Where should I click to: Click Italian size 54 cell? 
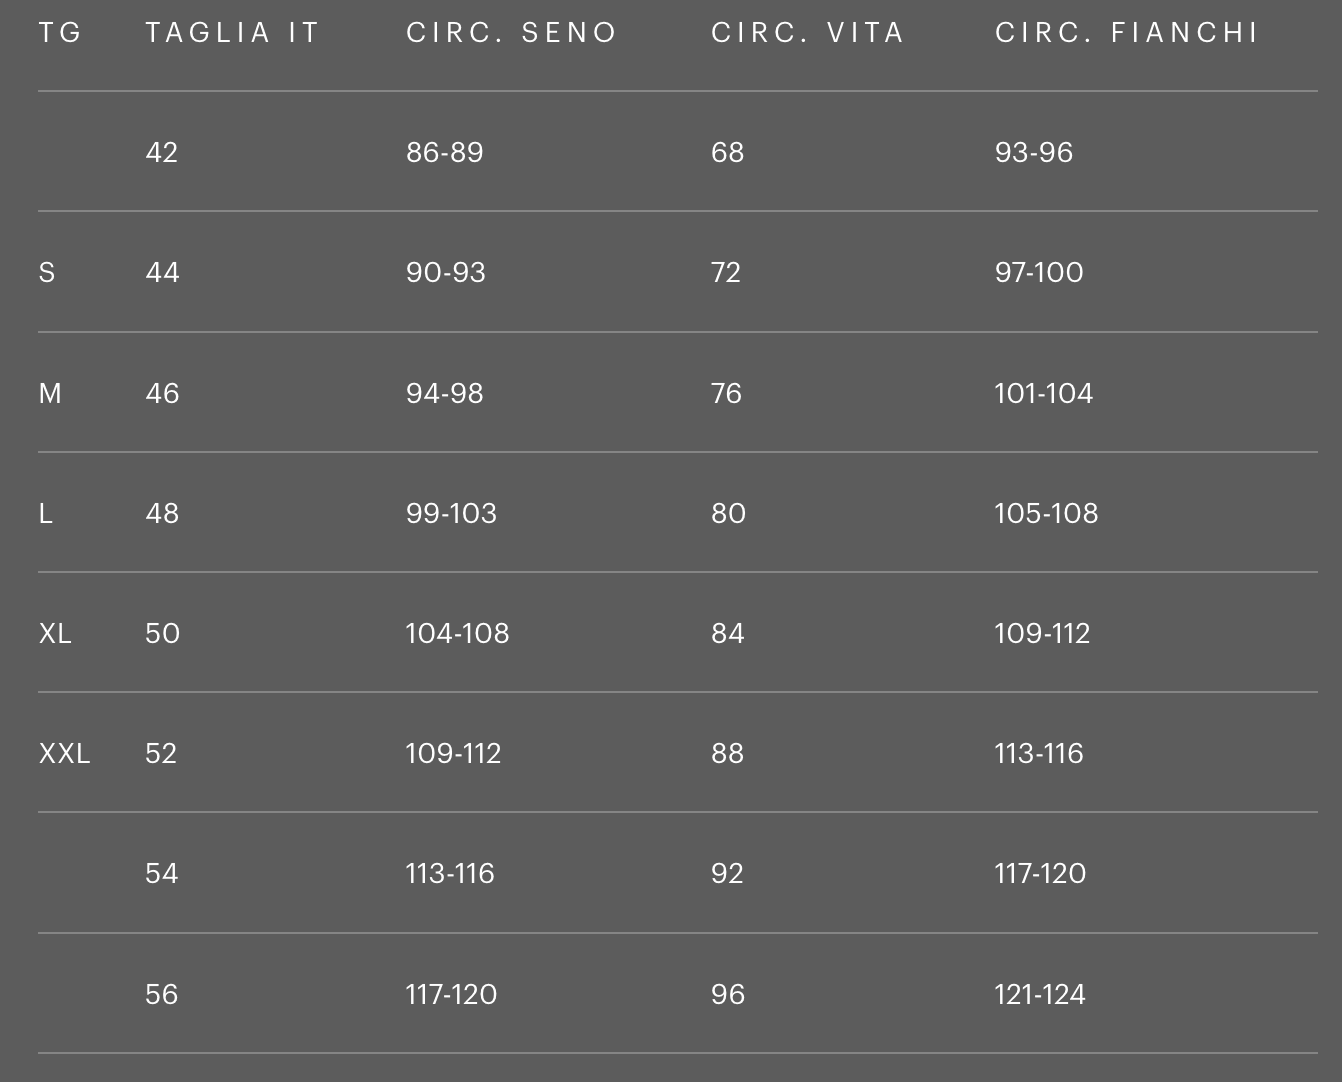tap(161, 874)
